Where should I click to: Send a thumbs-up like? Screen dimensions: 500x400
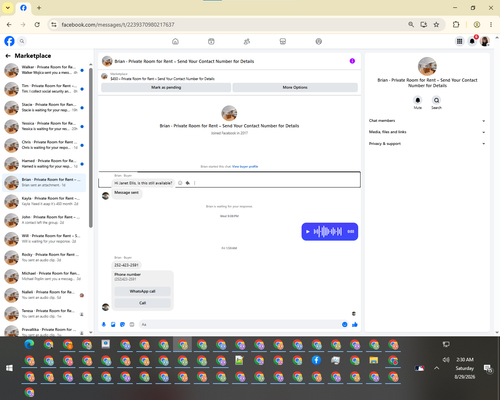pos(355,324)
